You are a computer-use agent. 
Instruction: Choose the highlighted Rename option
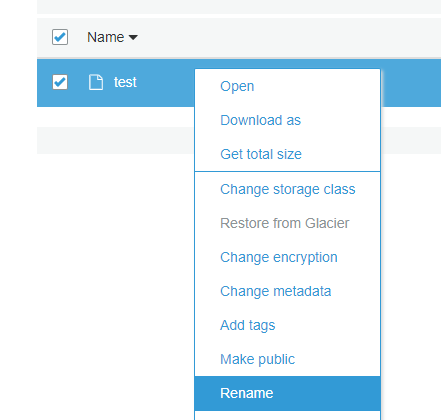pyautogui.click(x=287, y=393)
